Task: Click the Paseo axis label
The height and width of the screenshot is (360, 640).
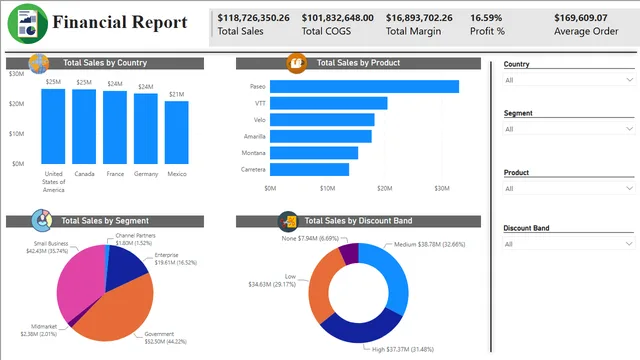Action: [258, 87]
